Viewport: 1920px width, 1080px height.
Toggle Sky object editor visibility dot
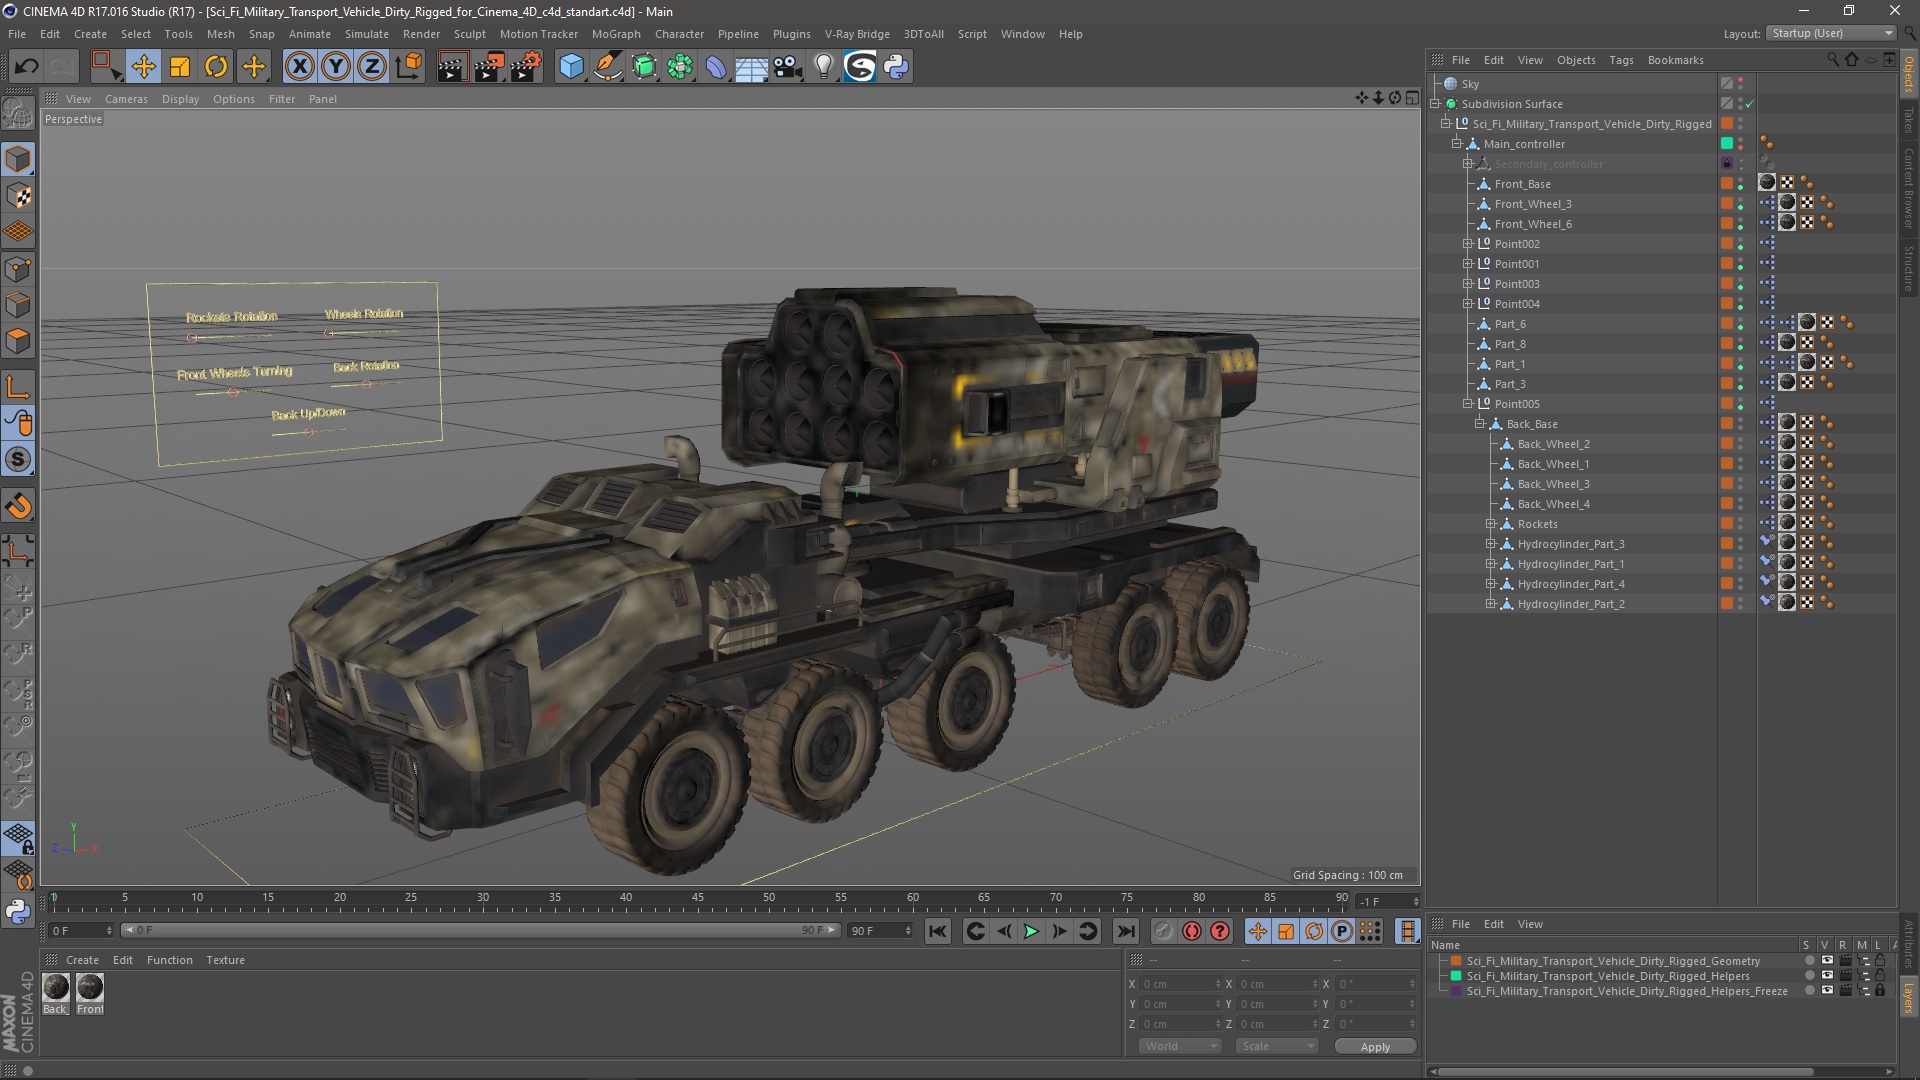click(1741, 80)
